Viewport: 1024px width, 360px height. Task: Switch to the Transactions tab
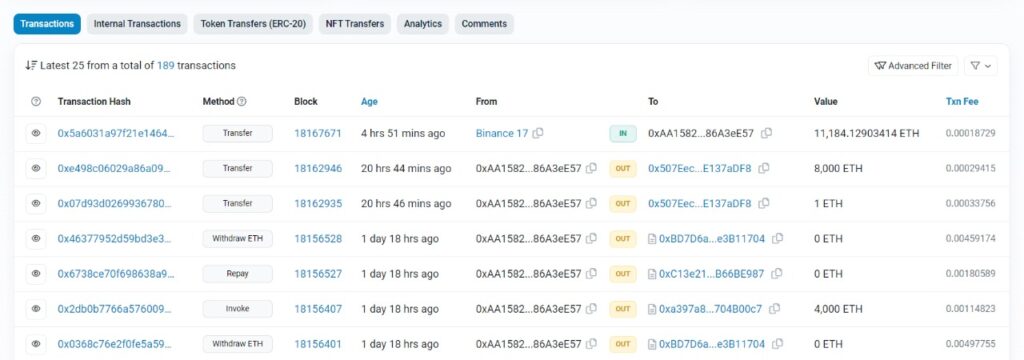pos(47,24)
